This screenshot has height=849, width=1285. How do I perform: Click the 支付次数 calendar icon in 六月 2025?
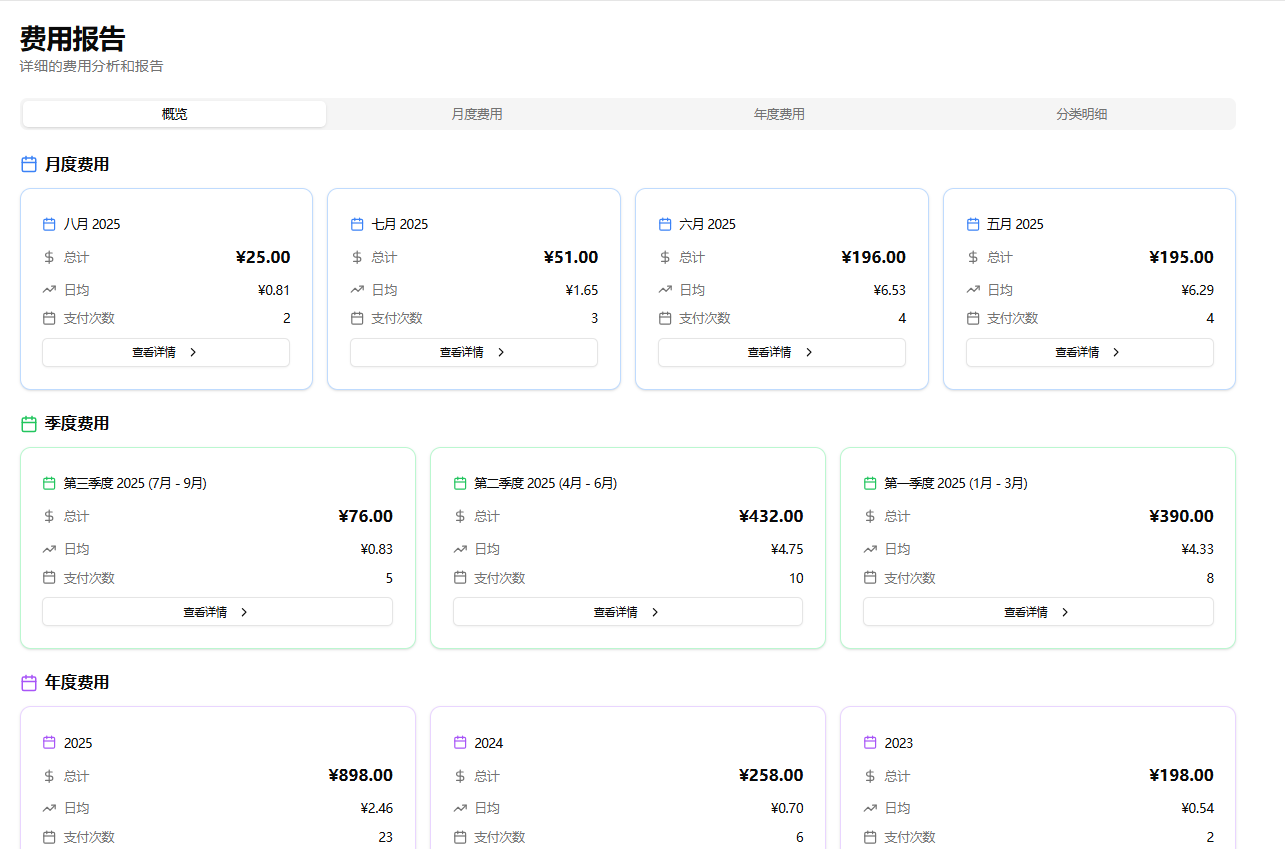(x=665, y=318)
